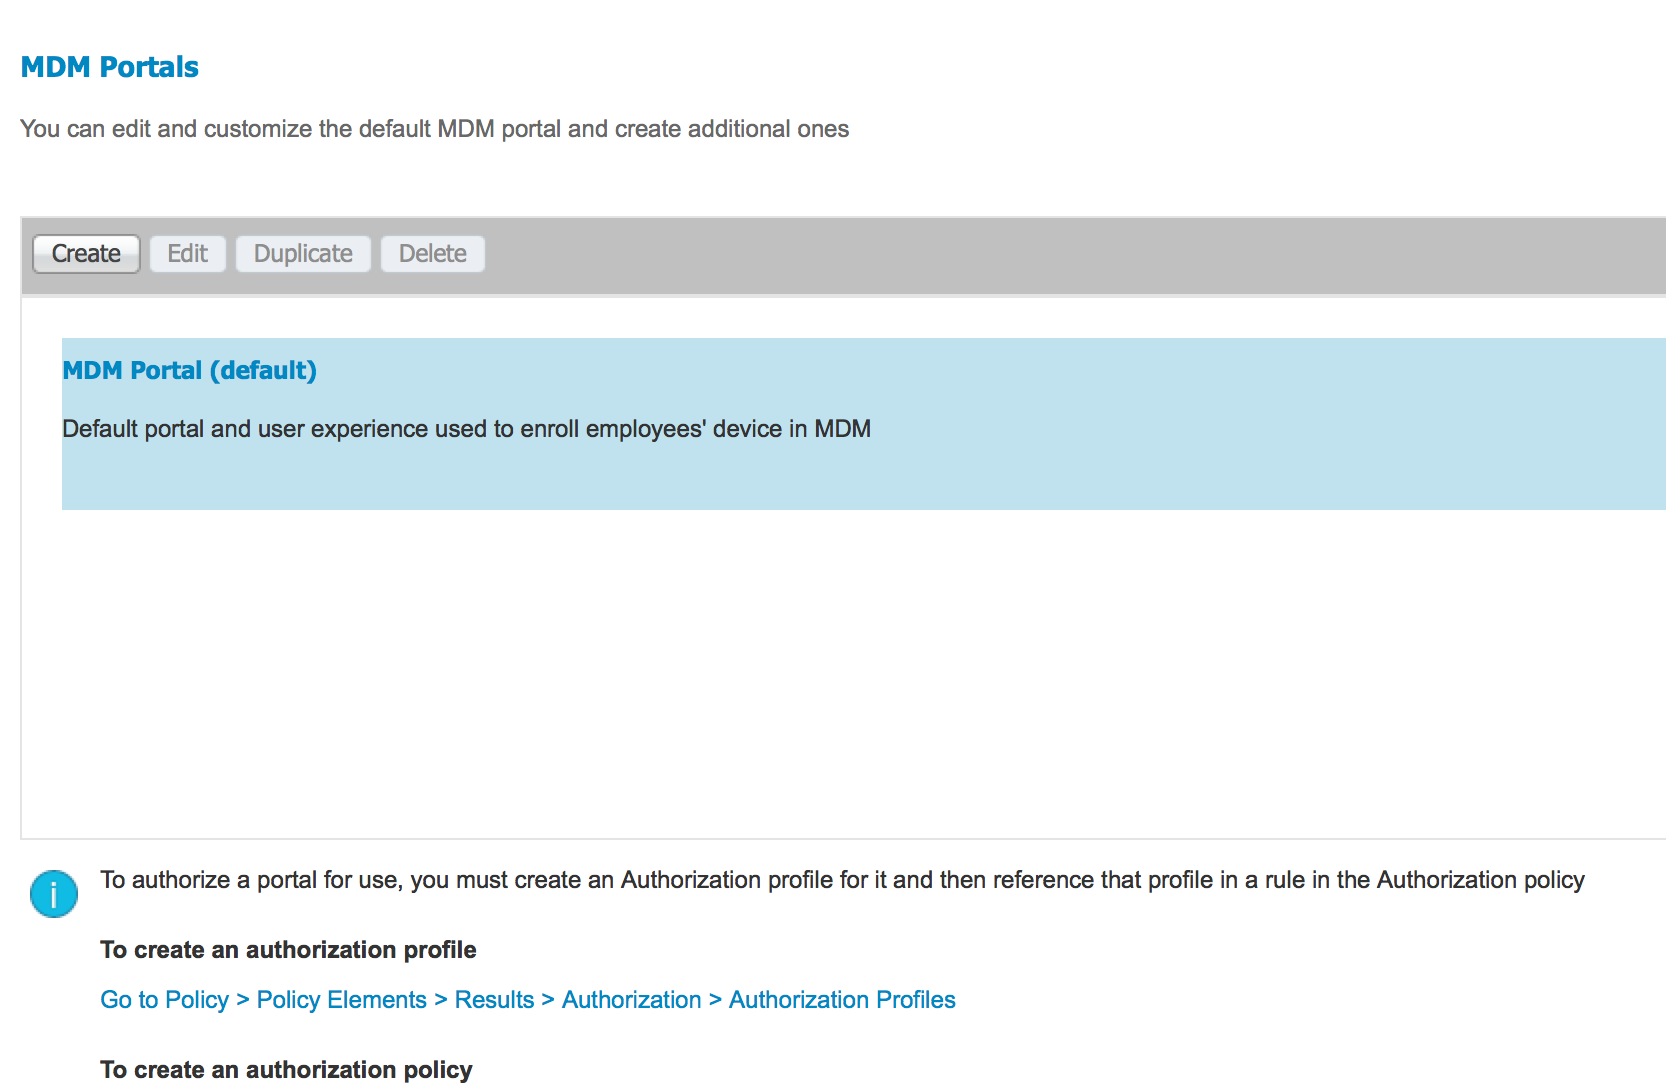Viewport: 1666px width, 1090px height.
Task: Duplicate the selected MDM portal
Action: 303,254
